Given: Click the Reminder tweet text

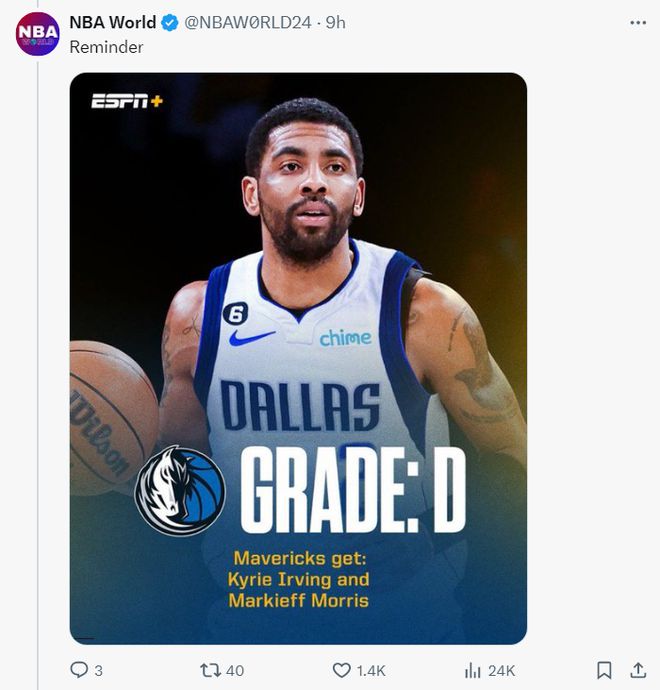Looking at the screenshot, I should point(106,47).
